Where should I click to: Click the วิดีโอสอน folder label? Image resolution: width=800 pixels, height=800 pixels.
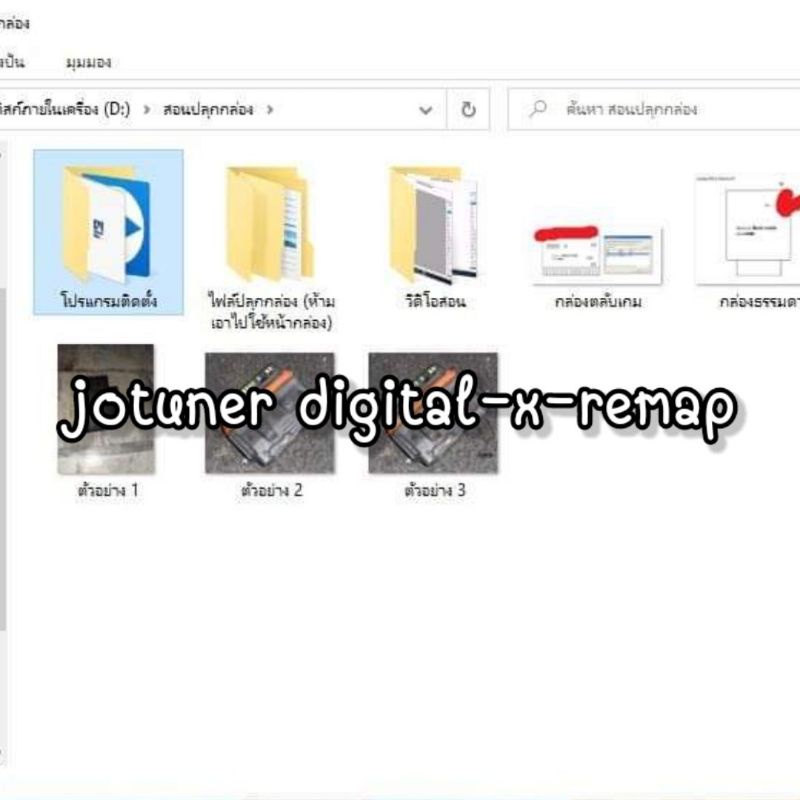pos(435,302)
